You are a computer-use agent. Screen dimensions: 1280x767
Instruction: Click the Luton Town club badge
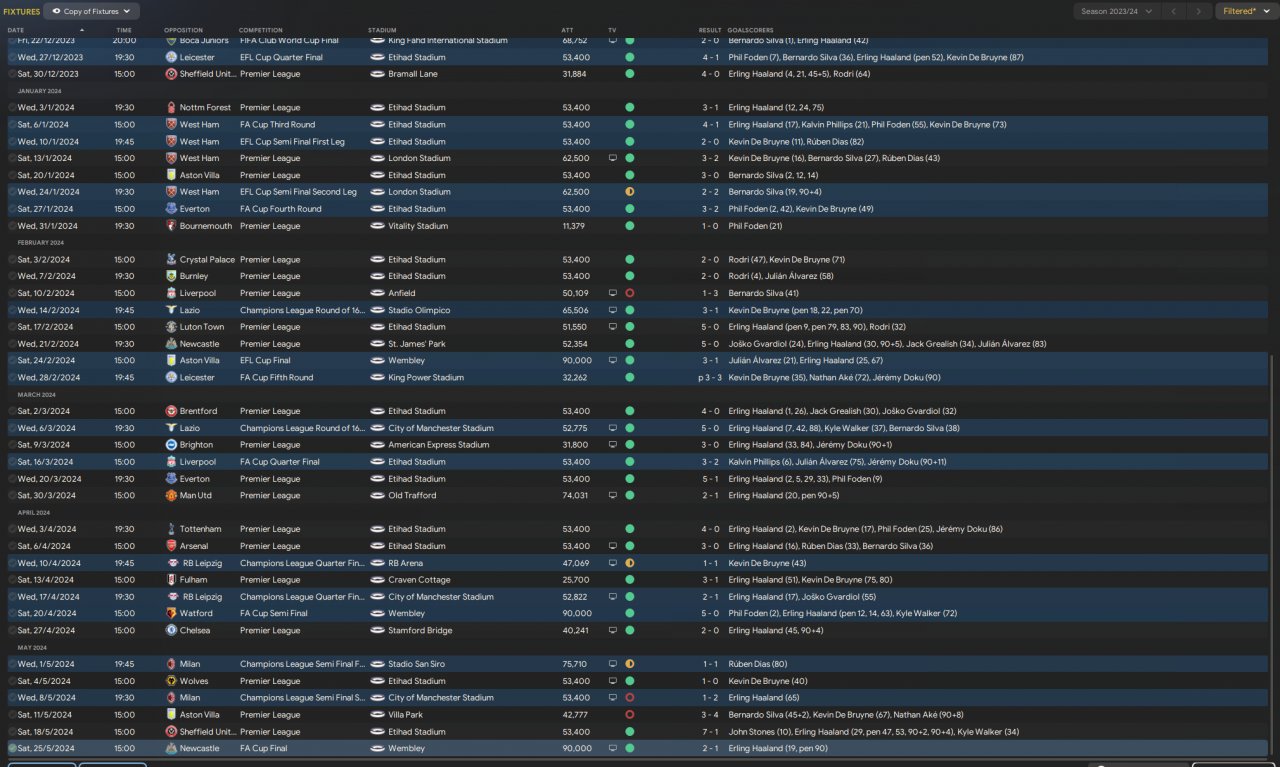pos(172,327)
